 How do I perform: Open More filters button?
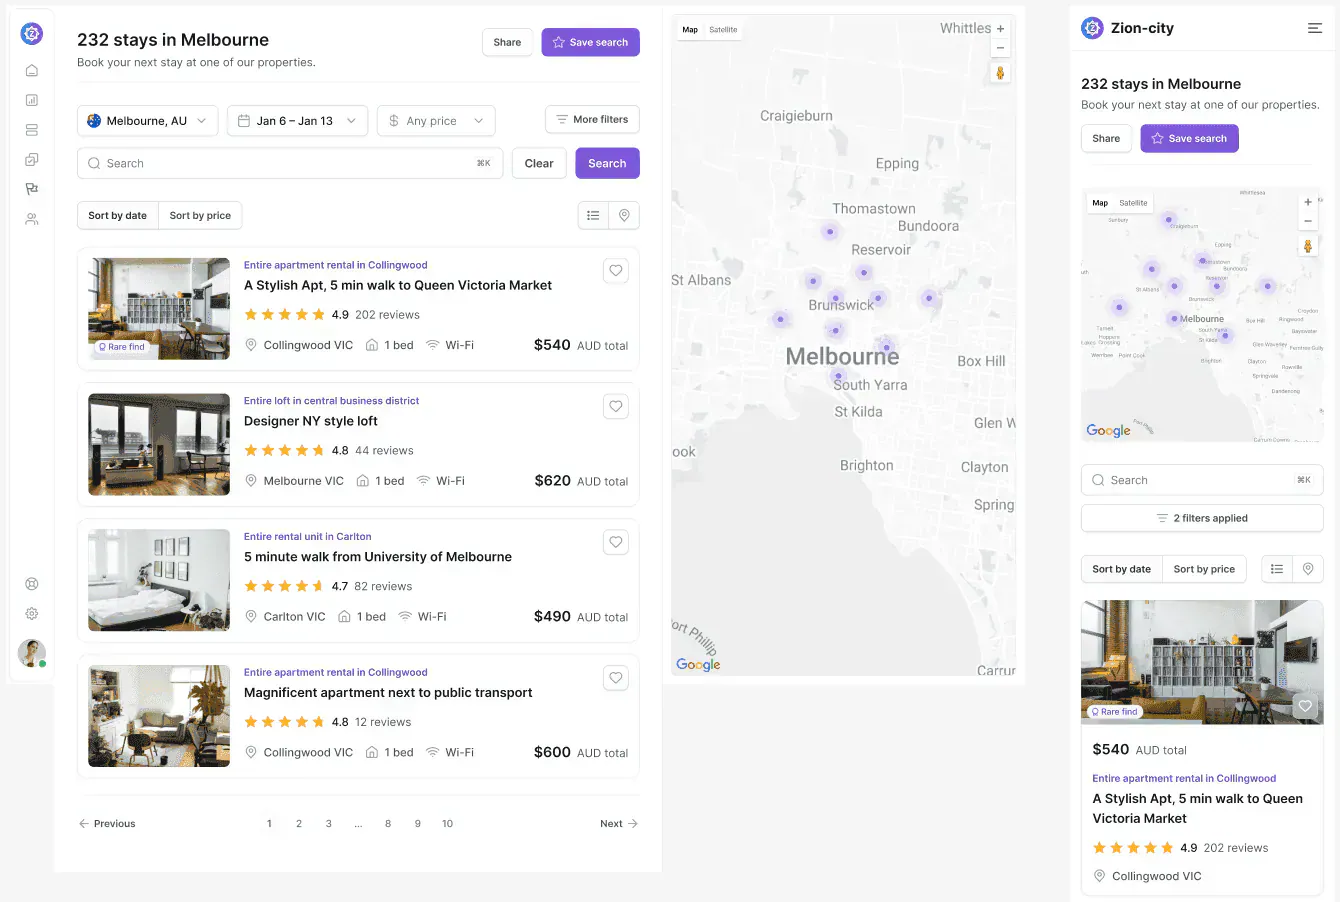[x=592, y=119]
